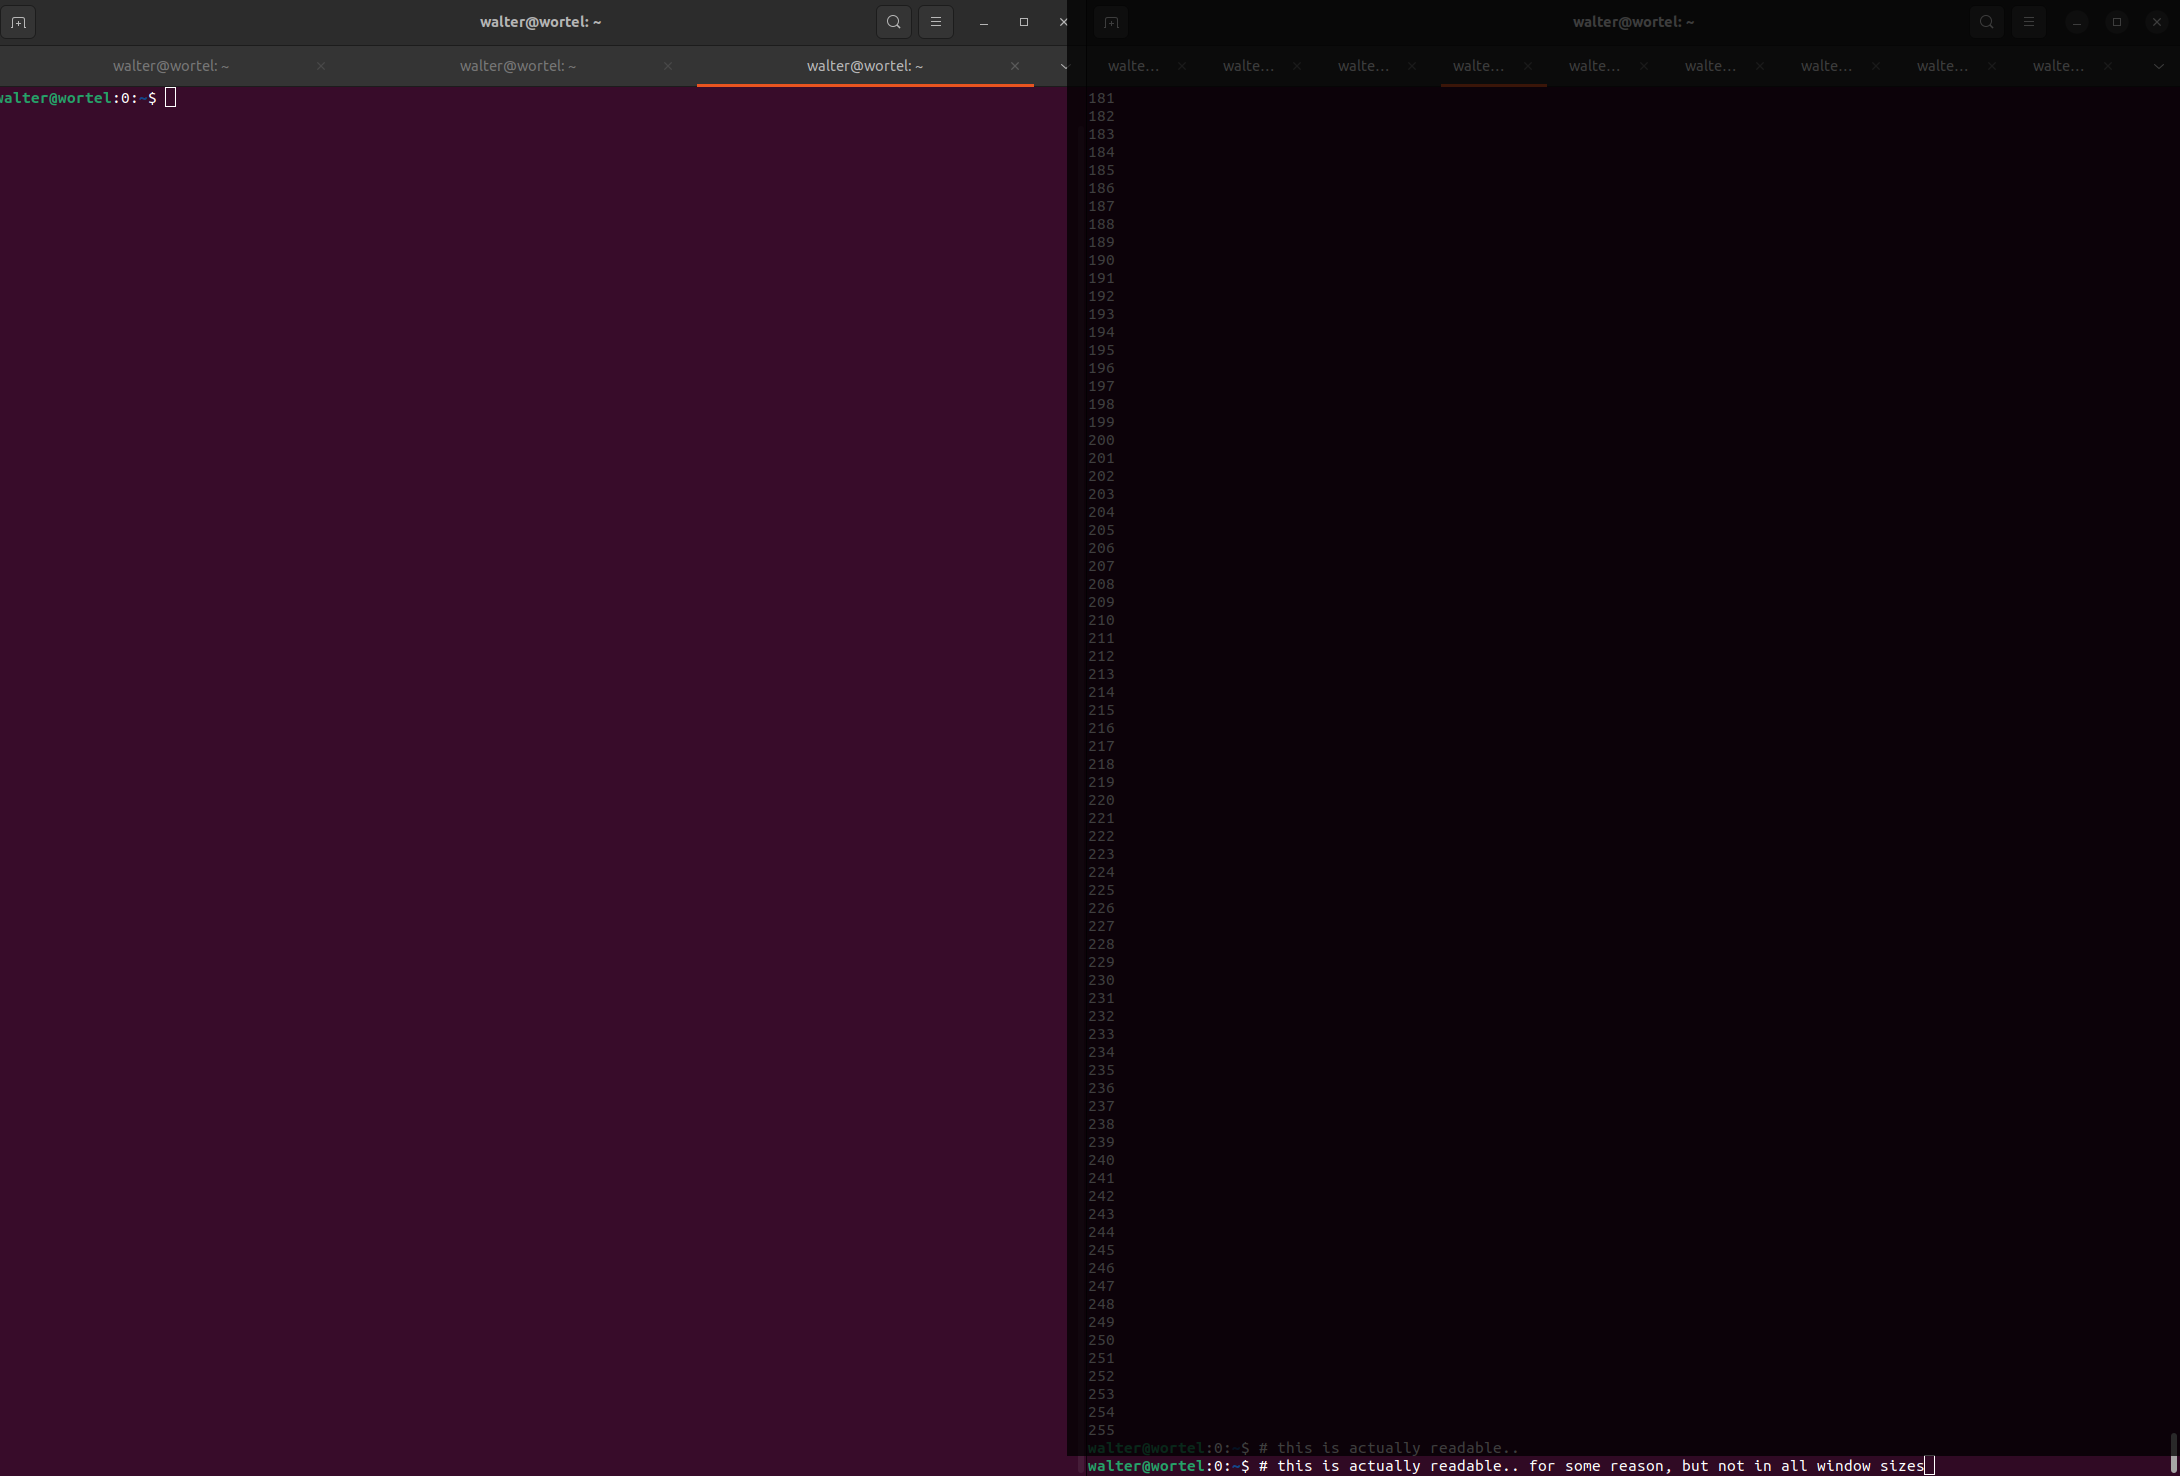Expand tab list dropdown in left terminal
This screenshot has width=2180, height=1476.
pos(1063,66)
